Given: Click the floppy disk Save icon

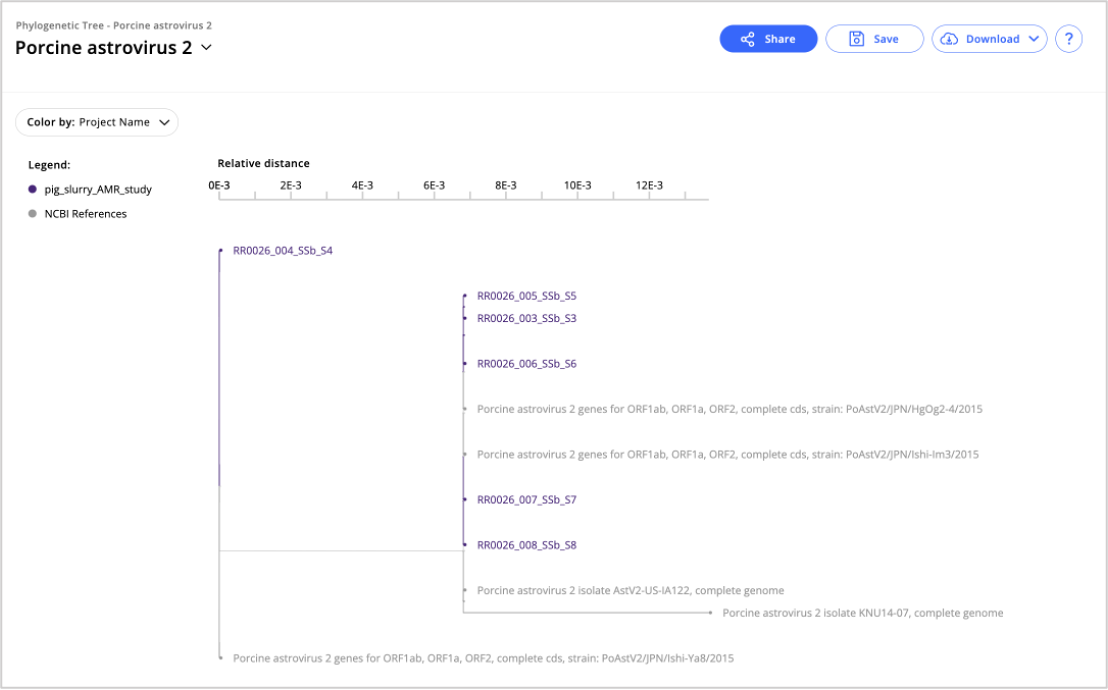Looking at the screenshot, I should tap(855, 38).
